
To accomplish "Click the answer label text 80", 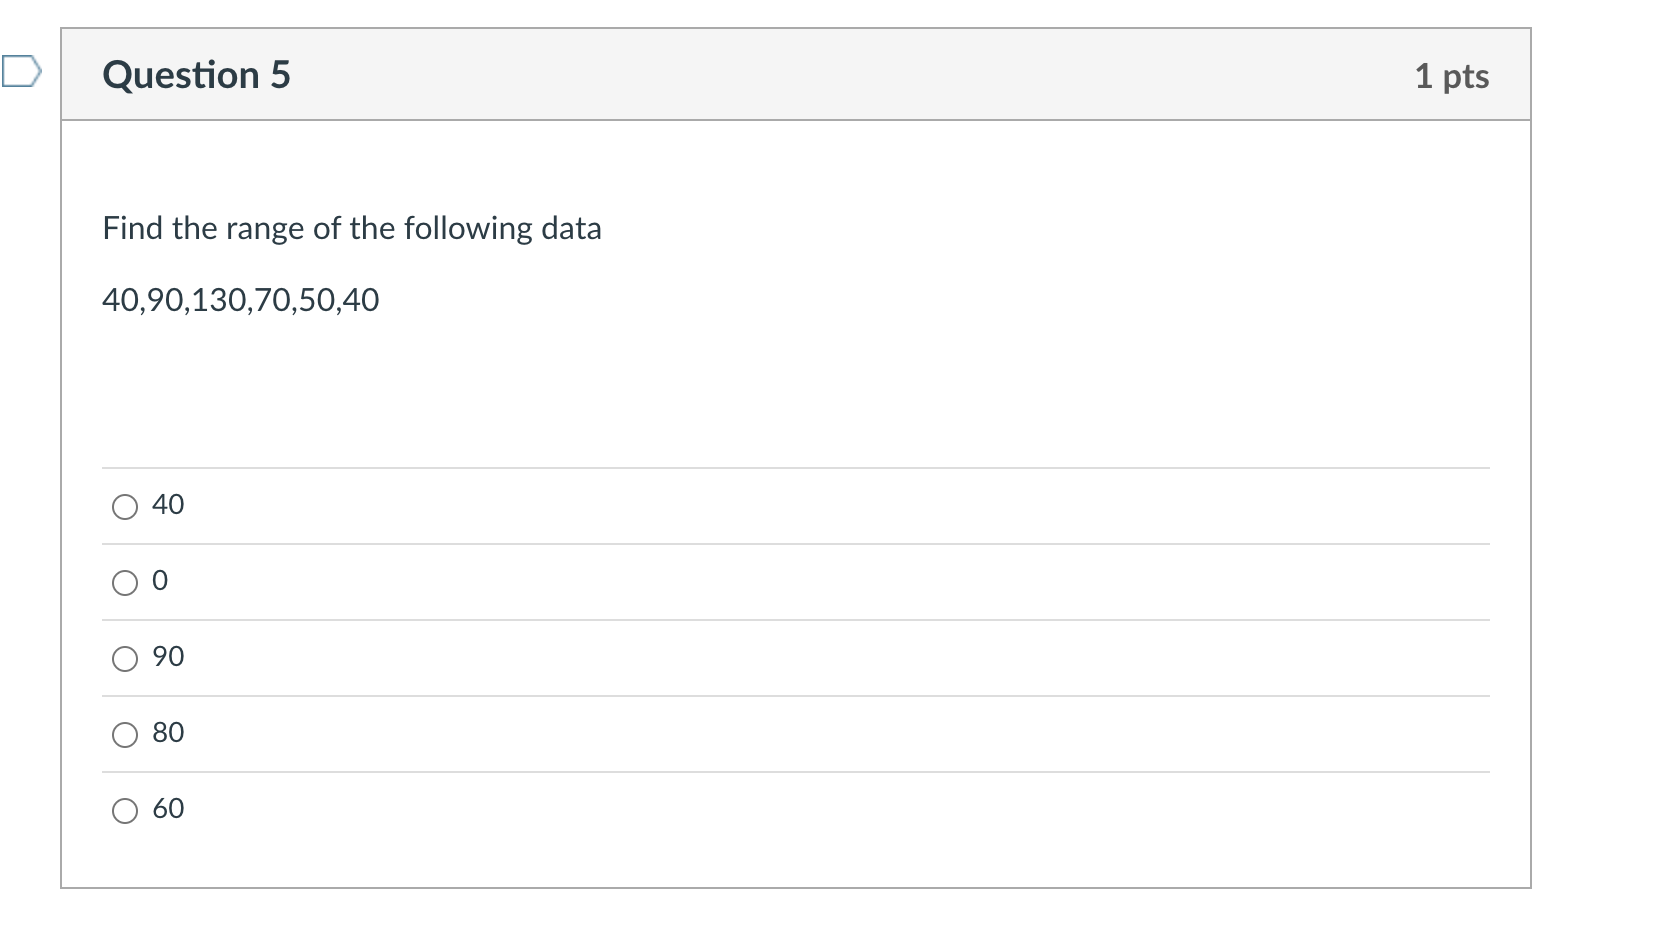I will click(168, 733).
